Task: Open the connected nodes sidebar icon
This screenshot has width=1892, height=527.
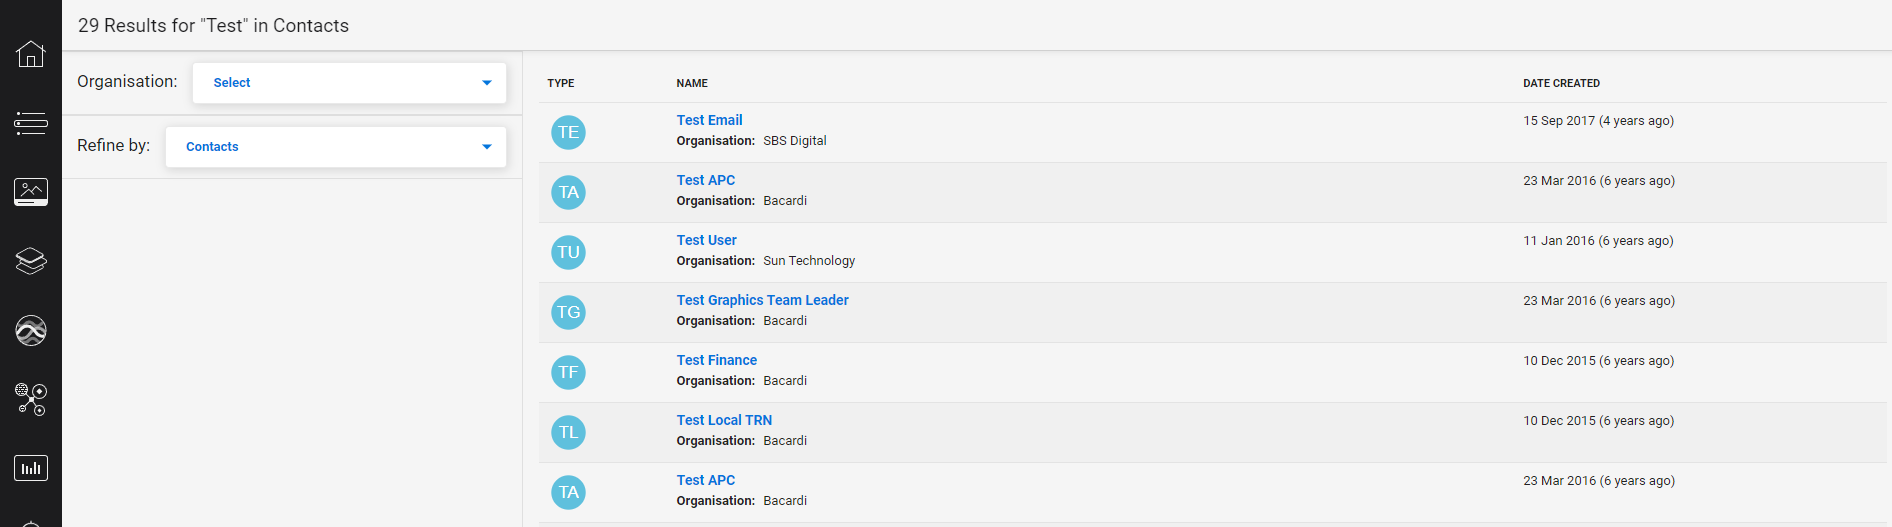Action: click(x=31, y=399)
